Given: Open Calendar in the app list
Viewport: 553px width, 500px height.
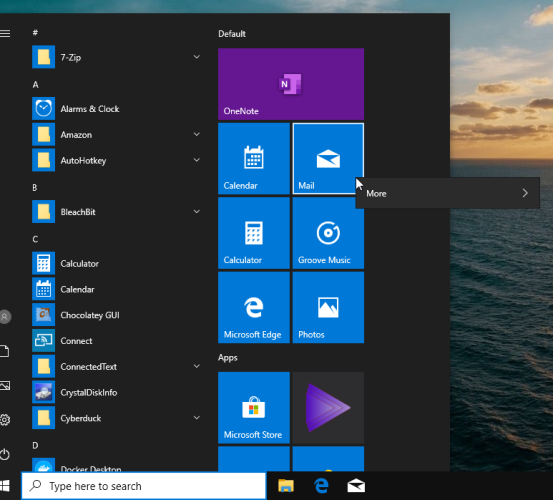Looking at the screenshot, I should (x=116, y=289).
